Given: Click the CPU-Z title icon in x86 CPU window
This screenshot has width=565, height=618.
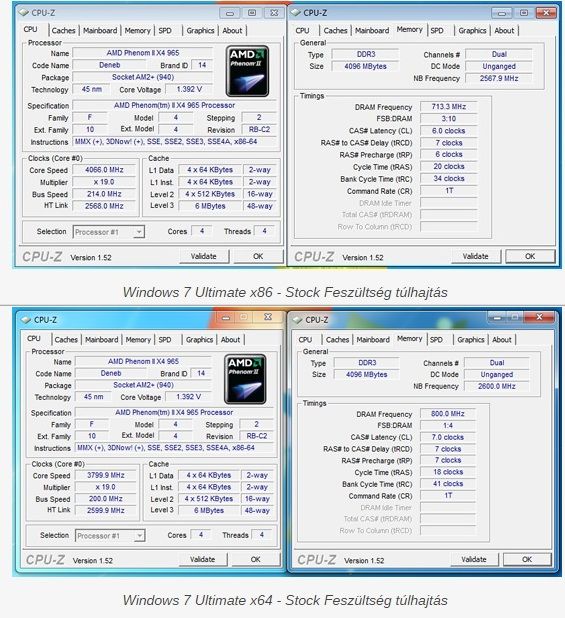Looking at the screenshot, I should click(x=24, y=13).
